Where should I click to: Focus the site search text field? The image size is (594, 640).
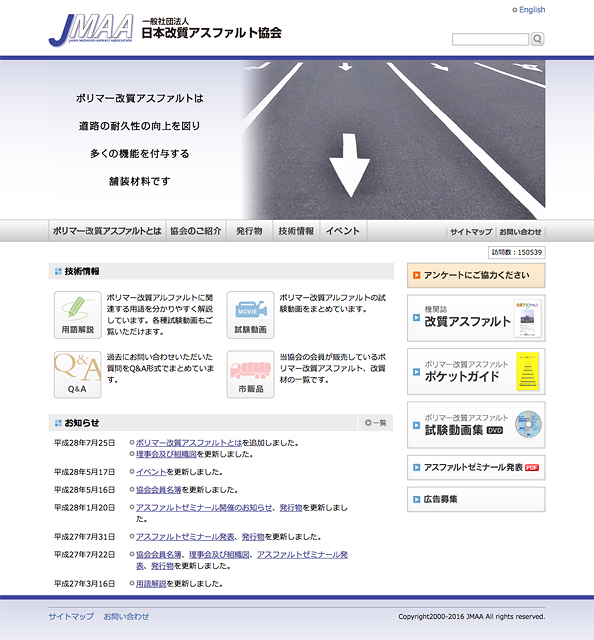pyautogui.click(x=490, y=40)
